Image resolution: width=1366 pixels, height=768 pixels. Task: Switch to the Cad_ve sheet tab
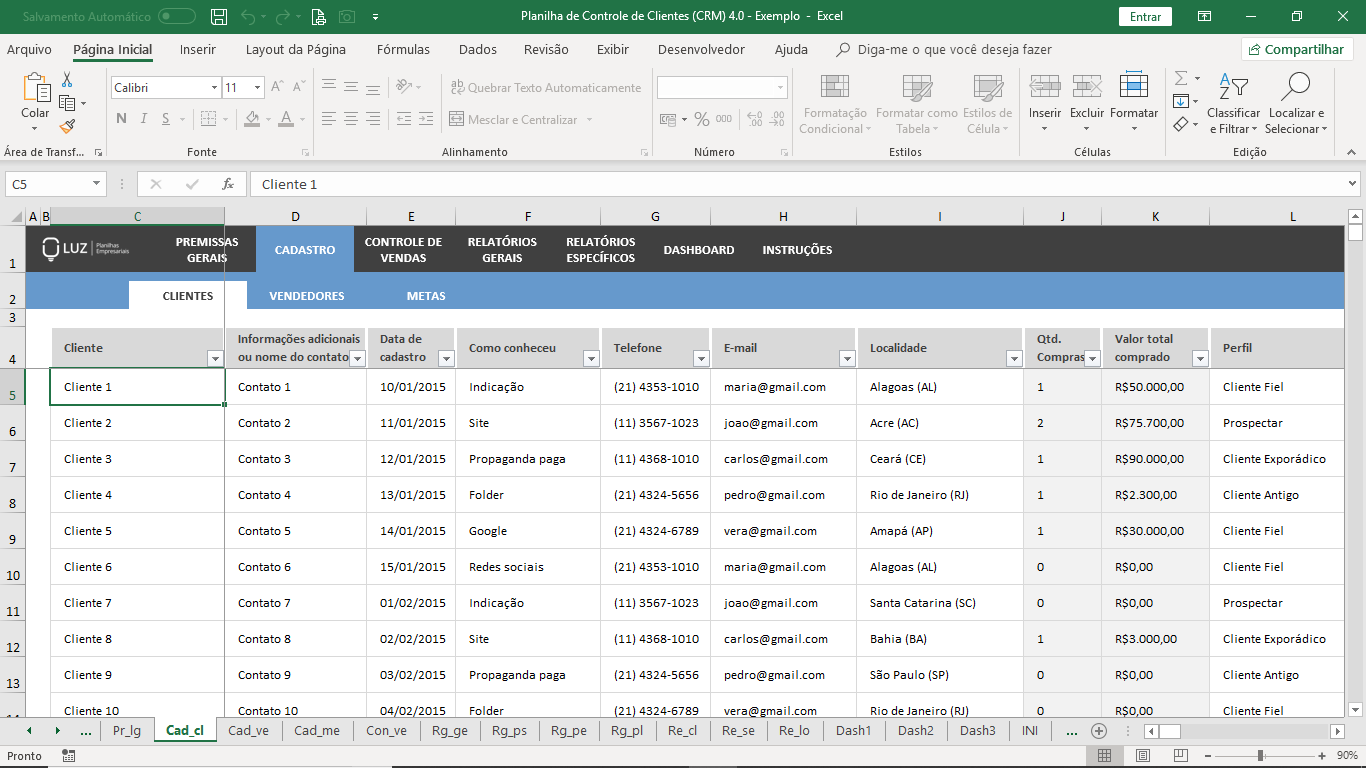(x=249, y=731)
